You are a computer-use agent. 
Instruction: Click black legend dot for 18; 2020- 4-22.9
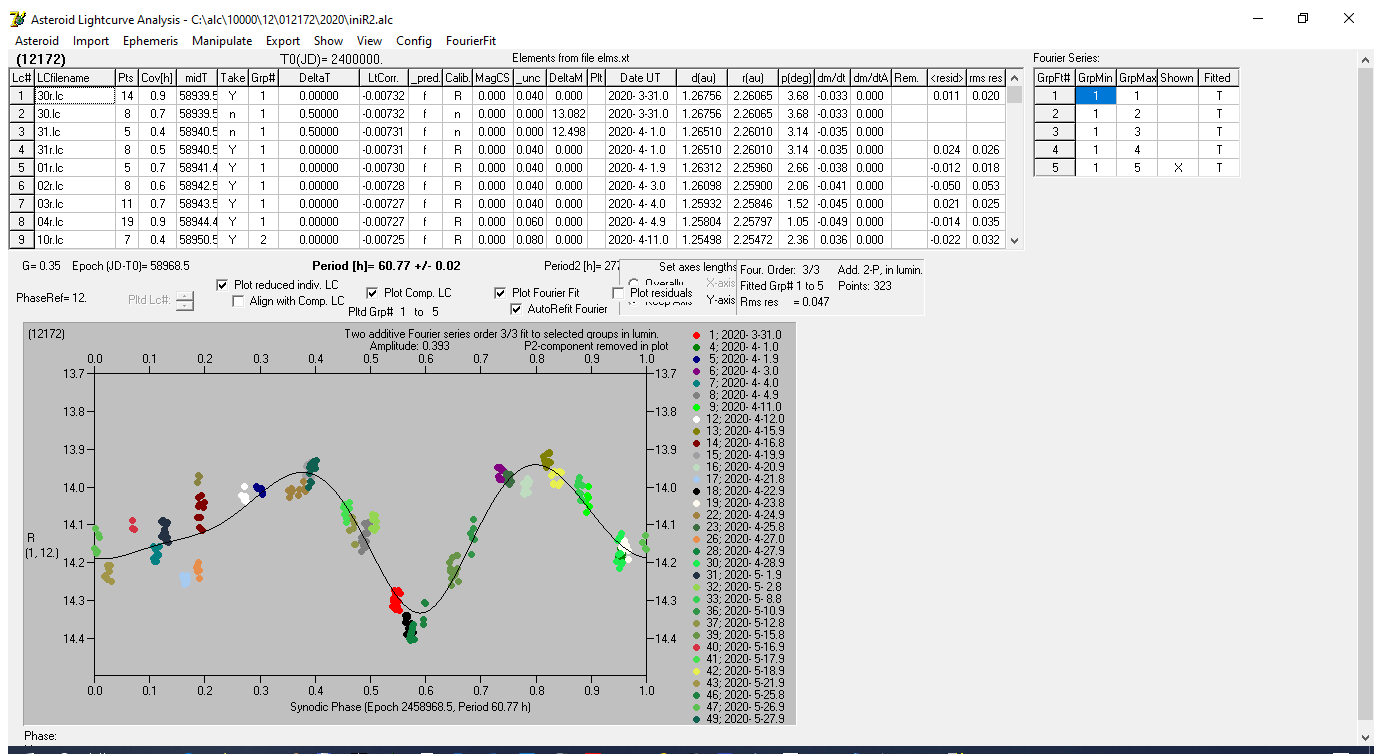click(x=697, y=491)
